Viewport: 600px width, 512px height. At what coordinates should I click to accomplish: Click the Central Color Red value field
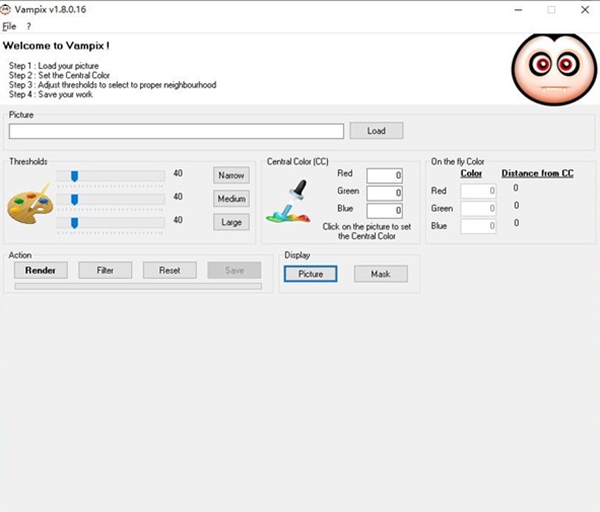point(384,176)
